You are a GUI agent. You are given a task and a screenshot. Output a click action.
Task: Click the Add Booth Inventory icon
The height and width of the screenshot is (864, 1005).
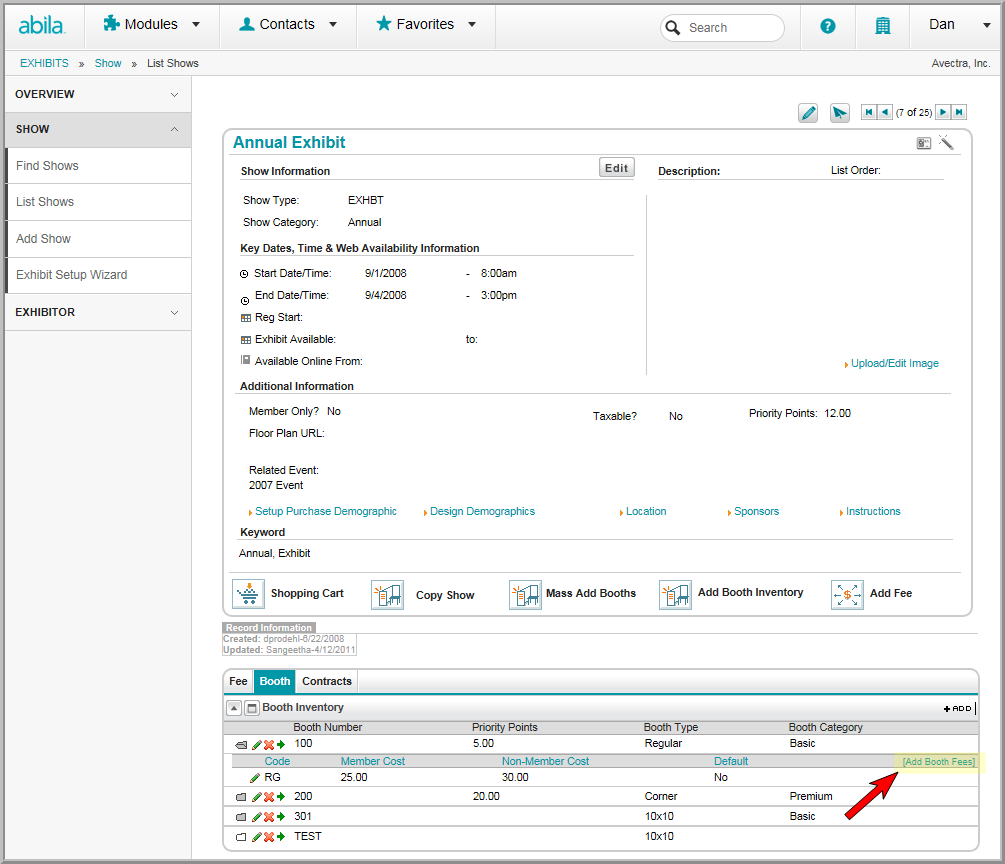676,595
